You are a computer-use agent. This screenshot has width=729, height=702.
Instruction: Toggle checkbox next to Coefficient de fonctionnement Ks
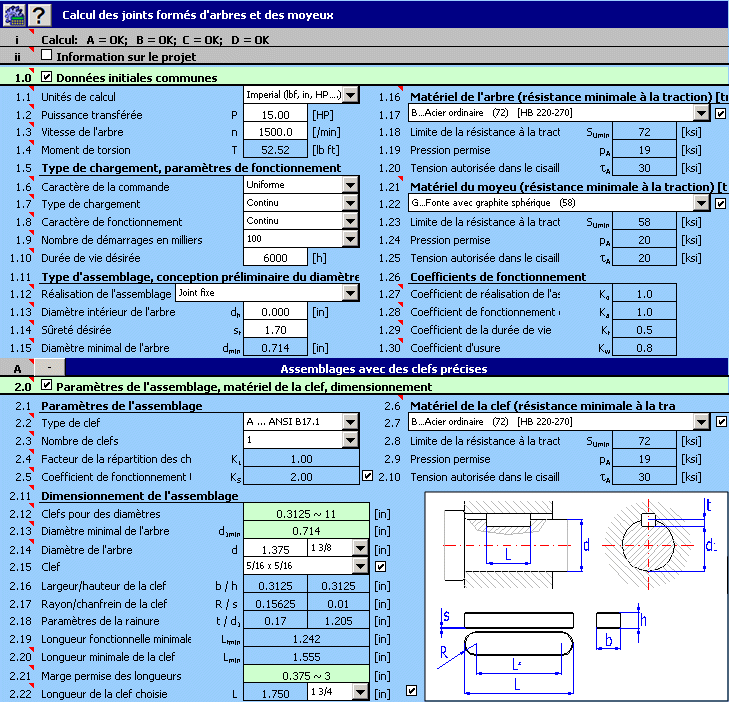coord(367,476)
